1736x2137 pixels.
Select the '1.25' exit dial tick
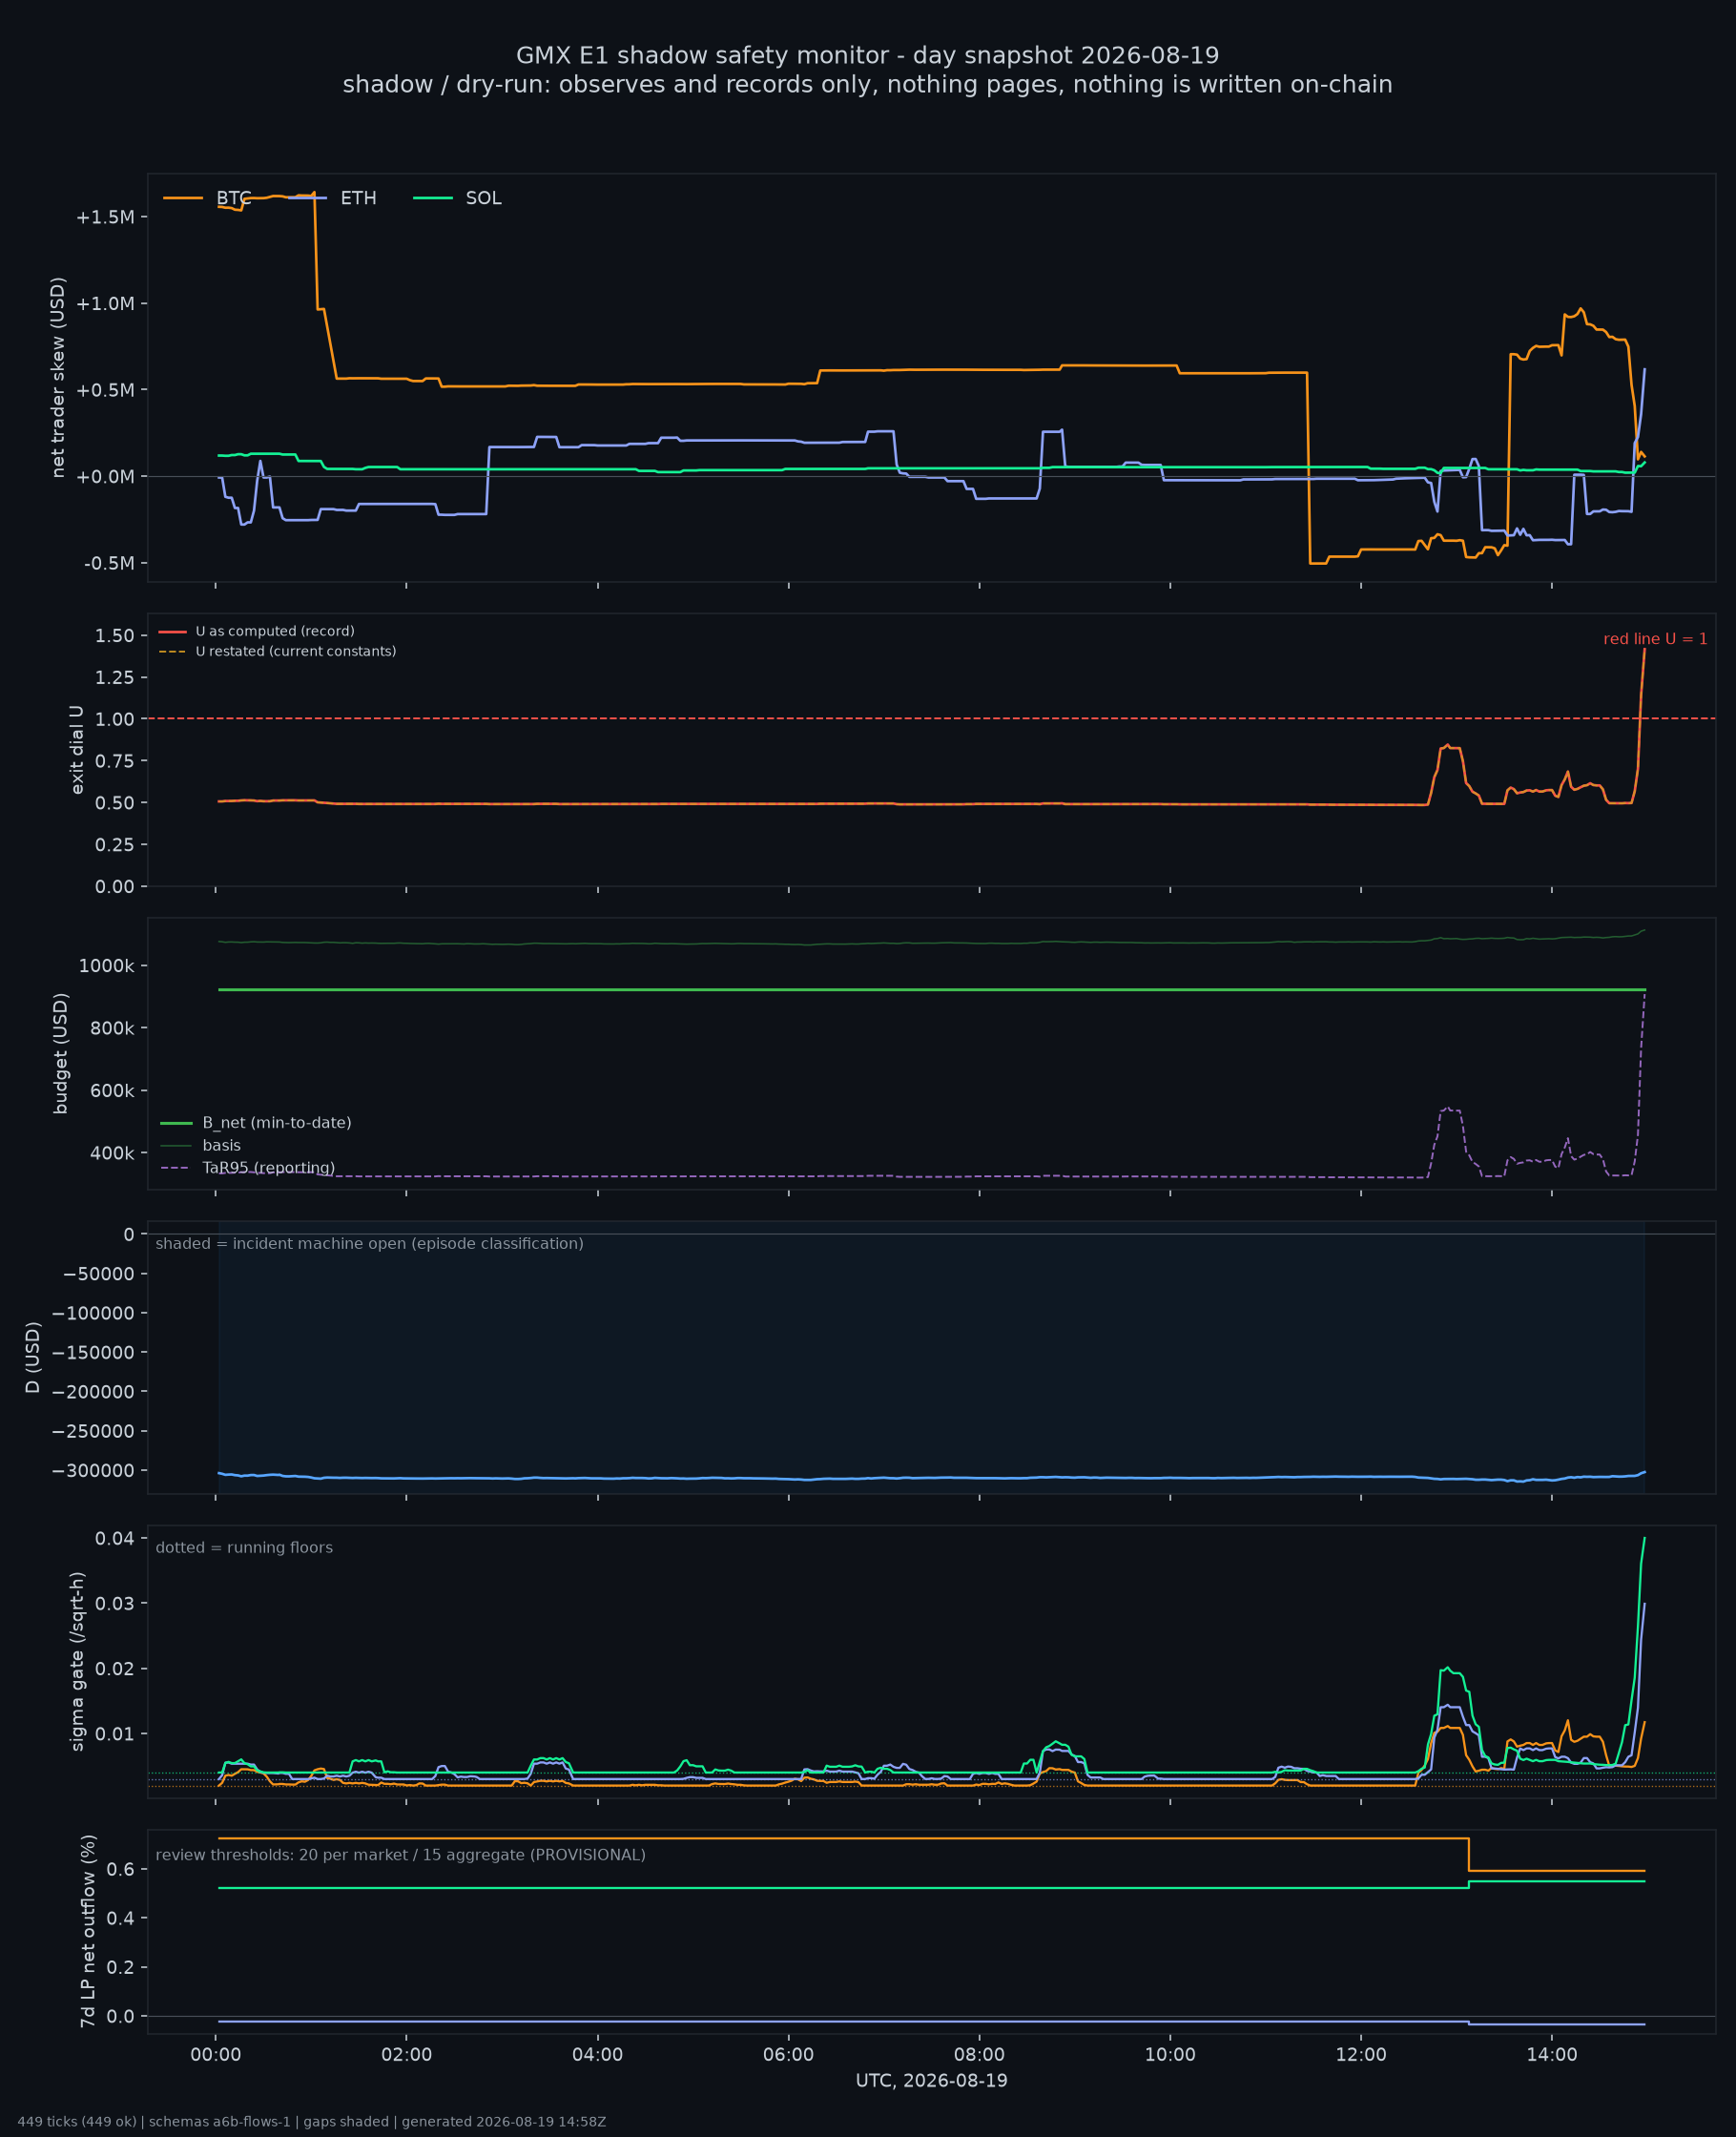[x=114, y=678]
